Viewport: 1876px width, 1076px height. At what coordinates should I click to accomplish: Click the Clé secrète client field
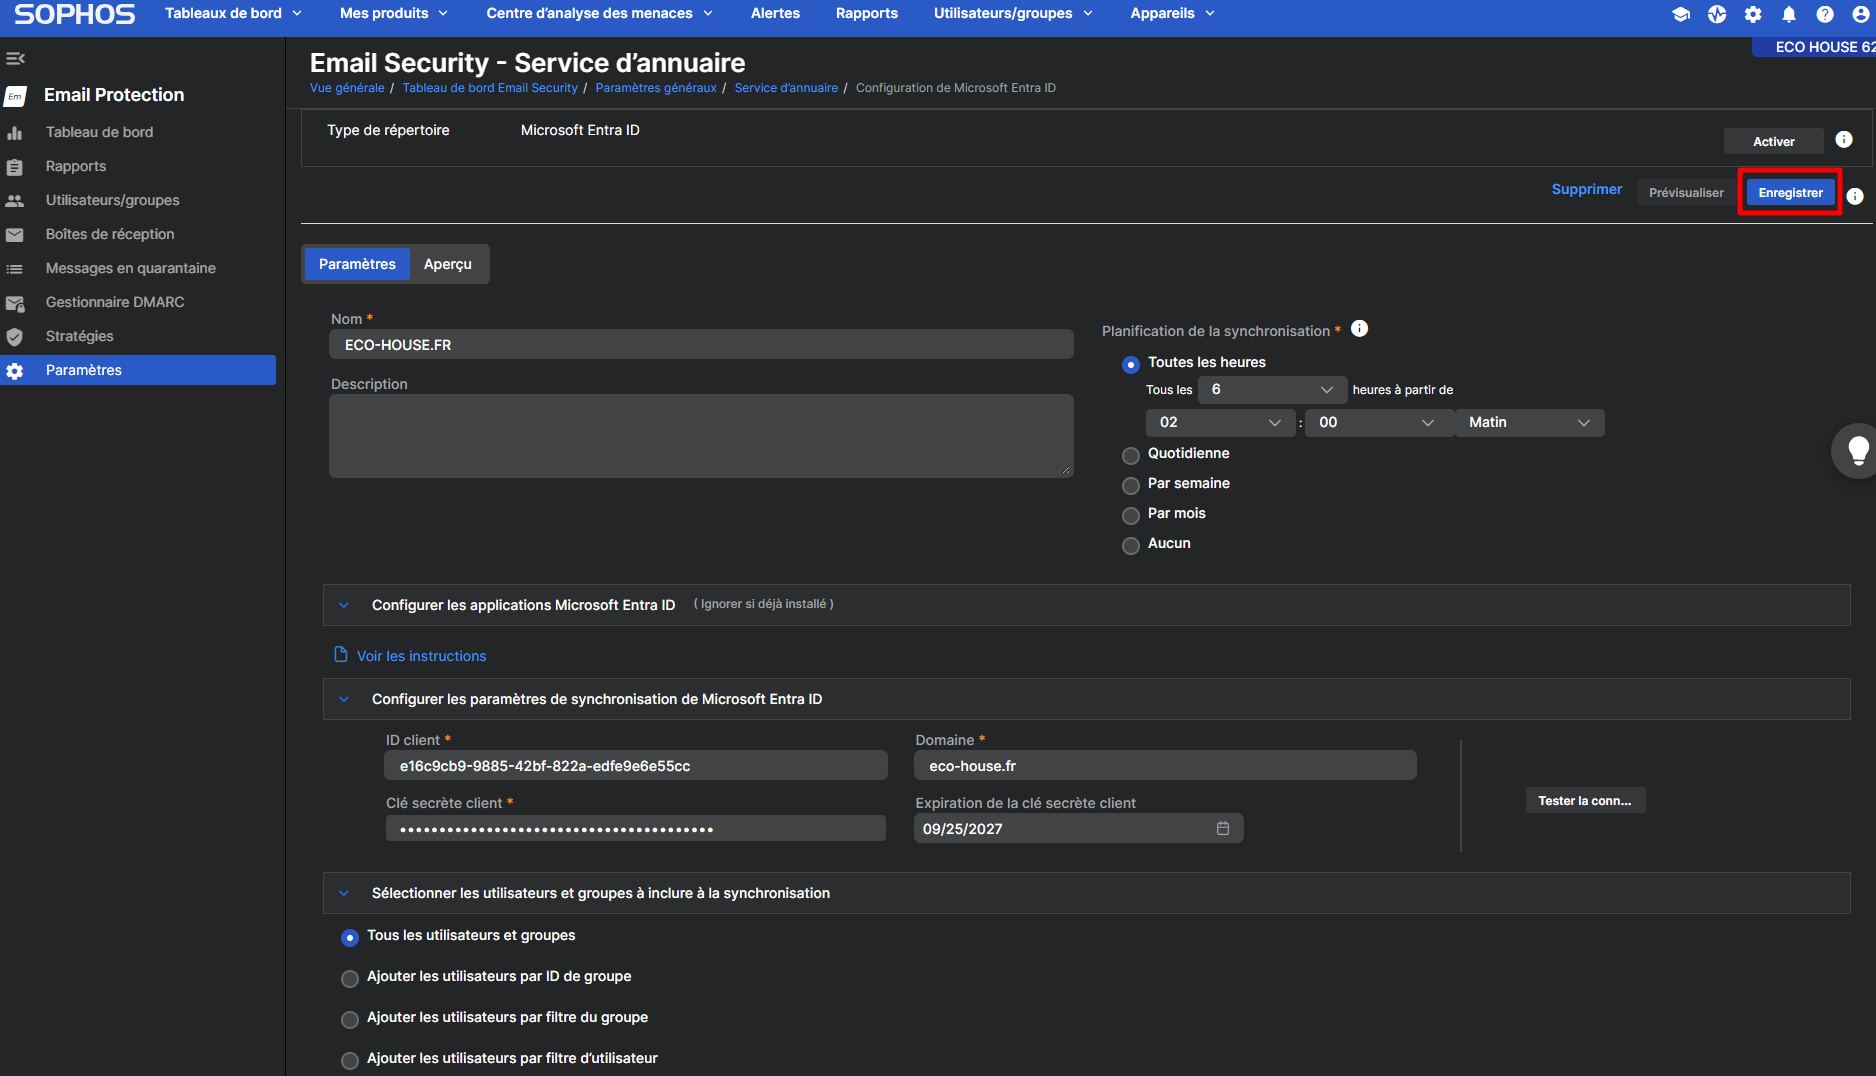[x=636, y=828]
